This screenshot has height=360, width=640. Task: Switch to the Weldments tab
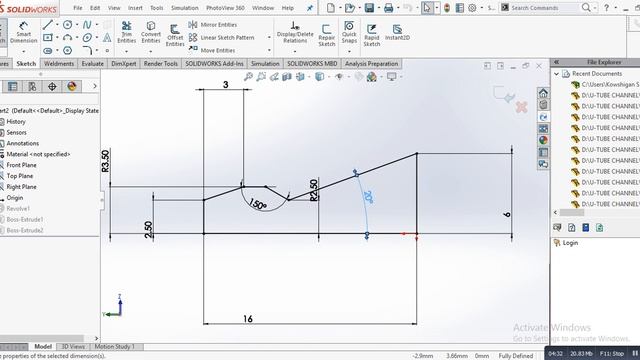[59, 64]
